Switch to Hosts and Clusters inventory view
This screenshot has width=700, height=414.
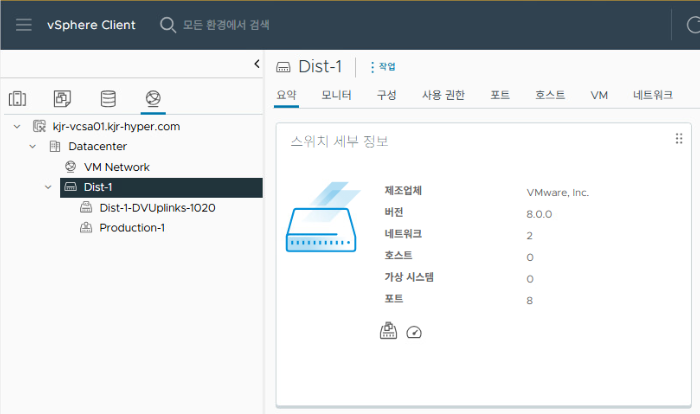17,98
